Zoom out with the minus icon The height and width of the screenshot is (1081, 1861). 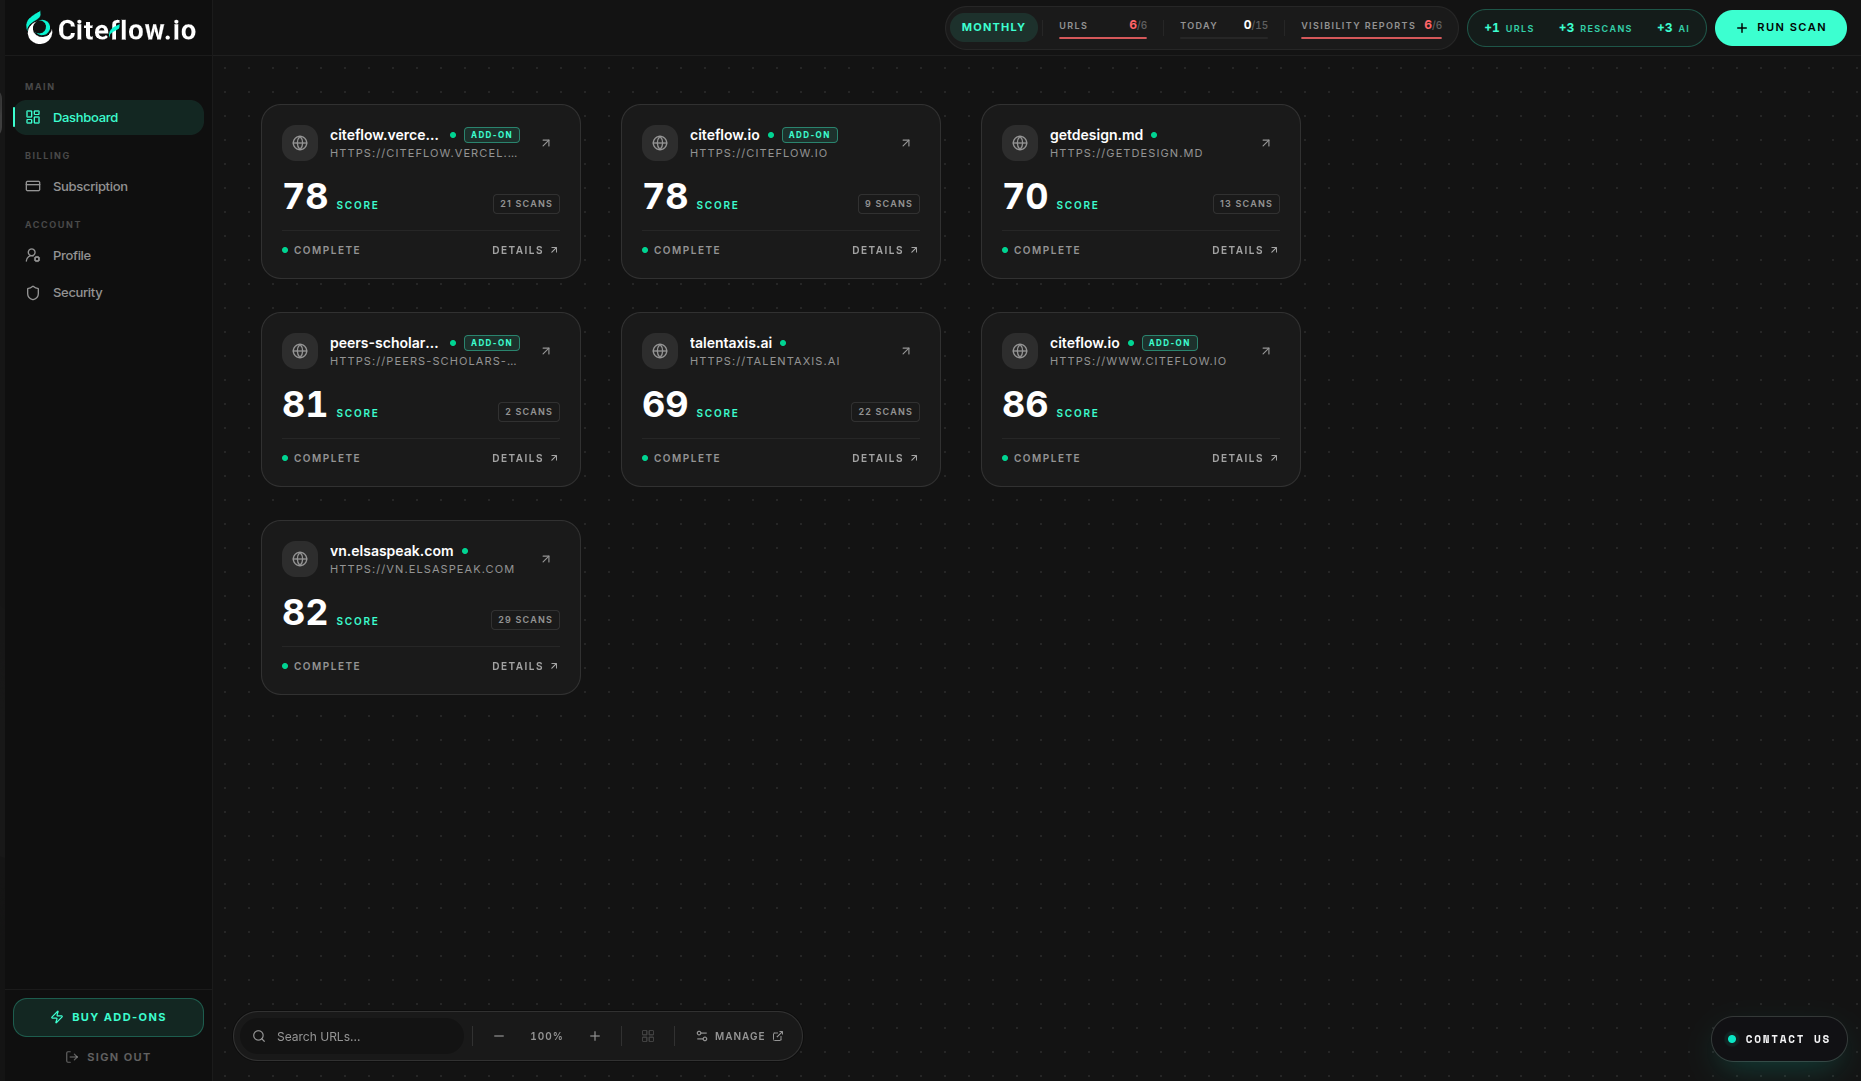(499, 1036)
